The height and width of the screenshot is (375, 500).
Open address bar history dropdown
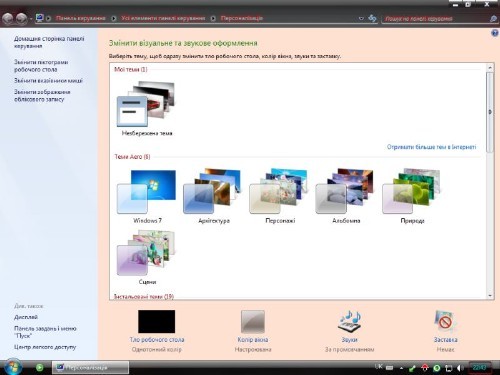[361, 19]
